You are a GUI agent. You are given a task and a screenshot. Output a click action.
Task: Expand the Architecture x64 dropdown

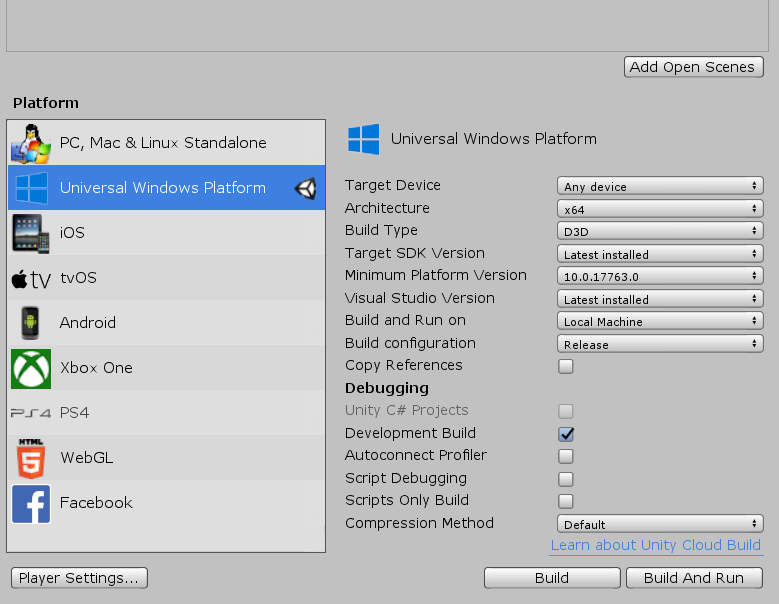coord(660,209)
